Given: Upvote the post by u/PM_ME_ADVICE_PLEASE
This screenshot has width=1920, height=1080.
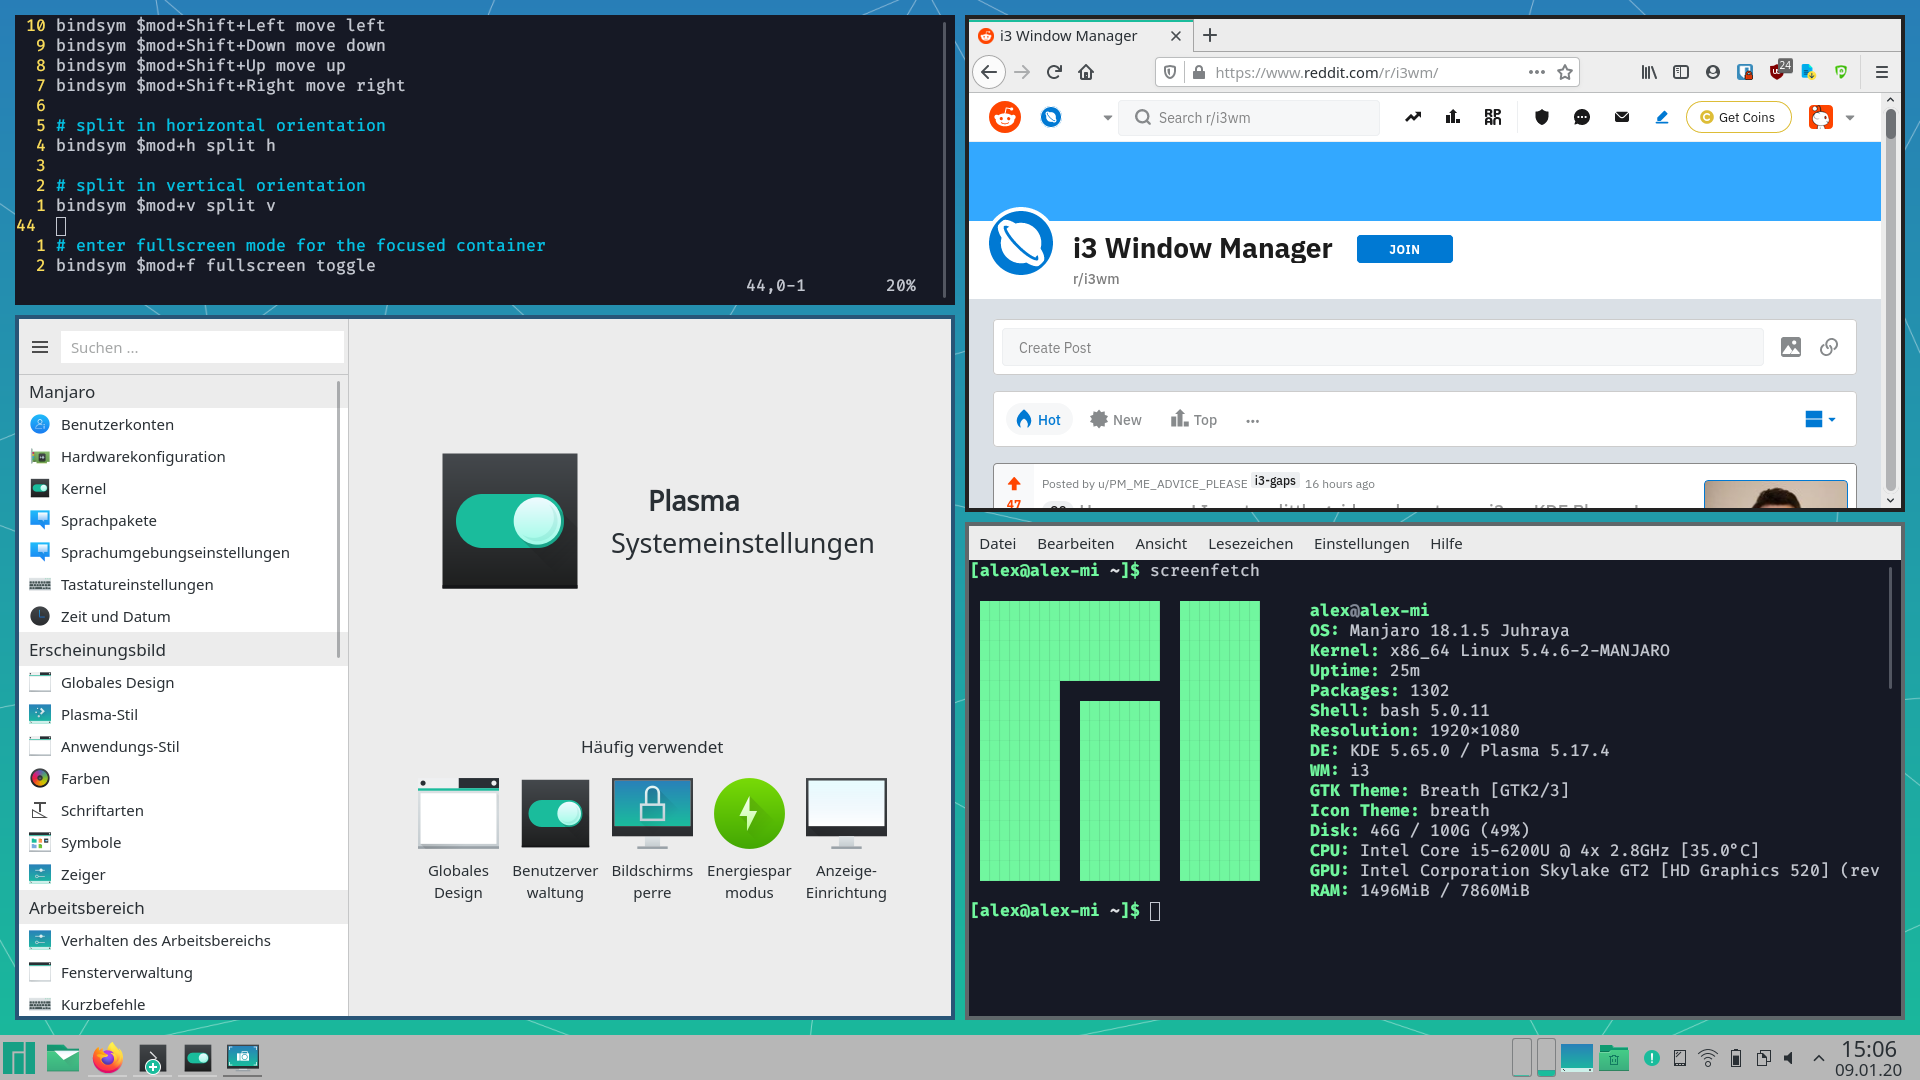Looking at the screenshot, I should tap(1014, 484).
